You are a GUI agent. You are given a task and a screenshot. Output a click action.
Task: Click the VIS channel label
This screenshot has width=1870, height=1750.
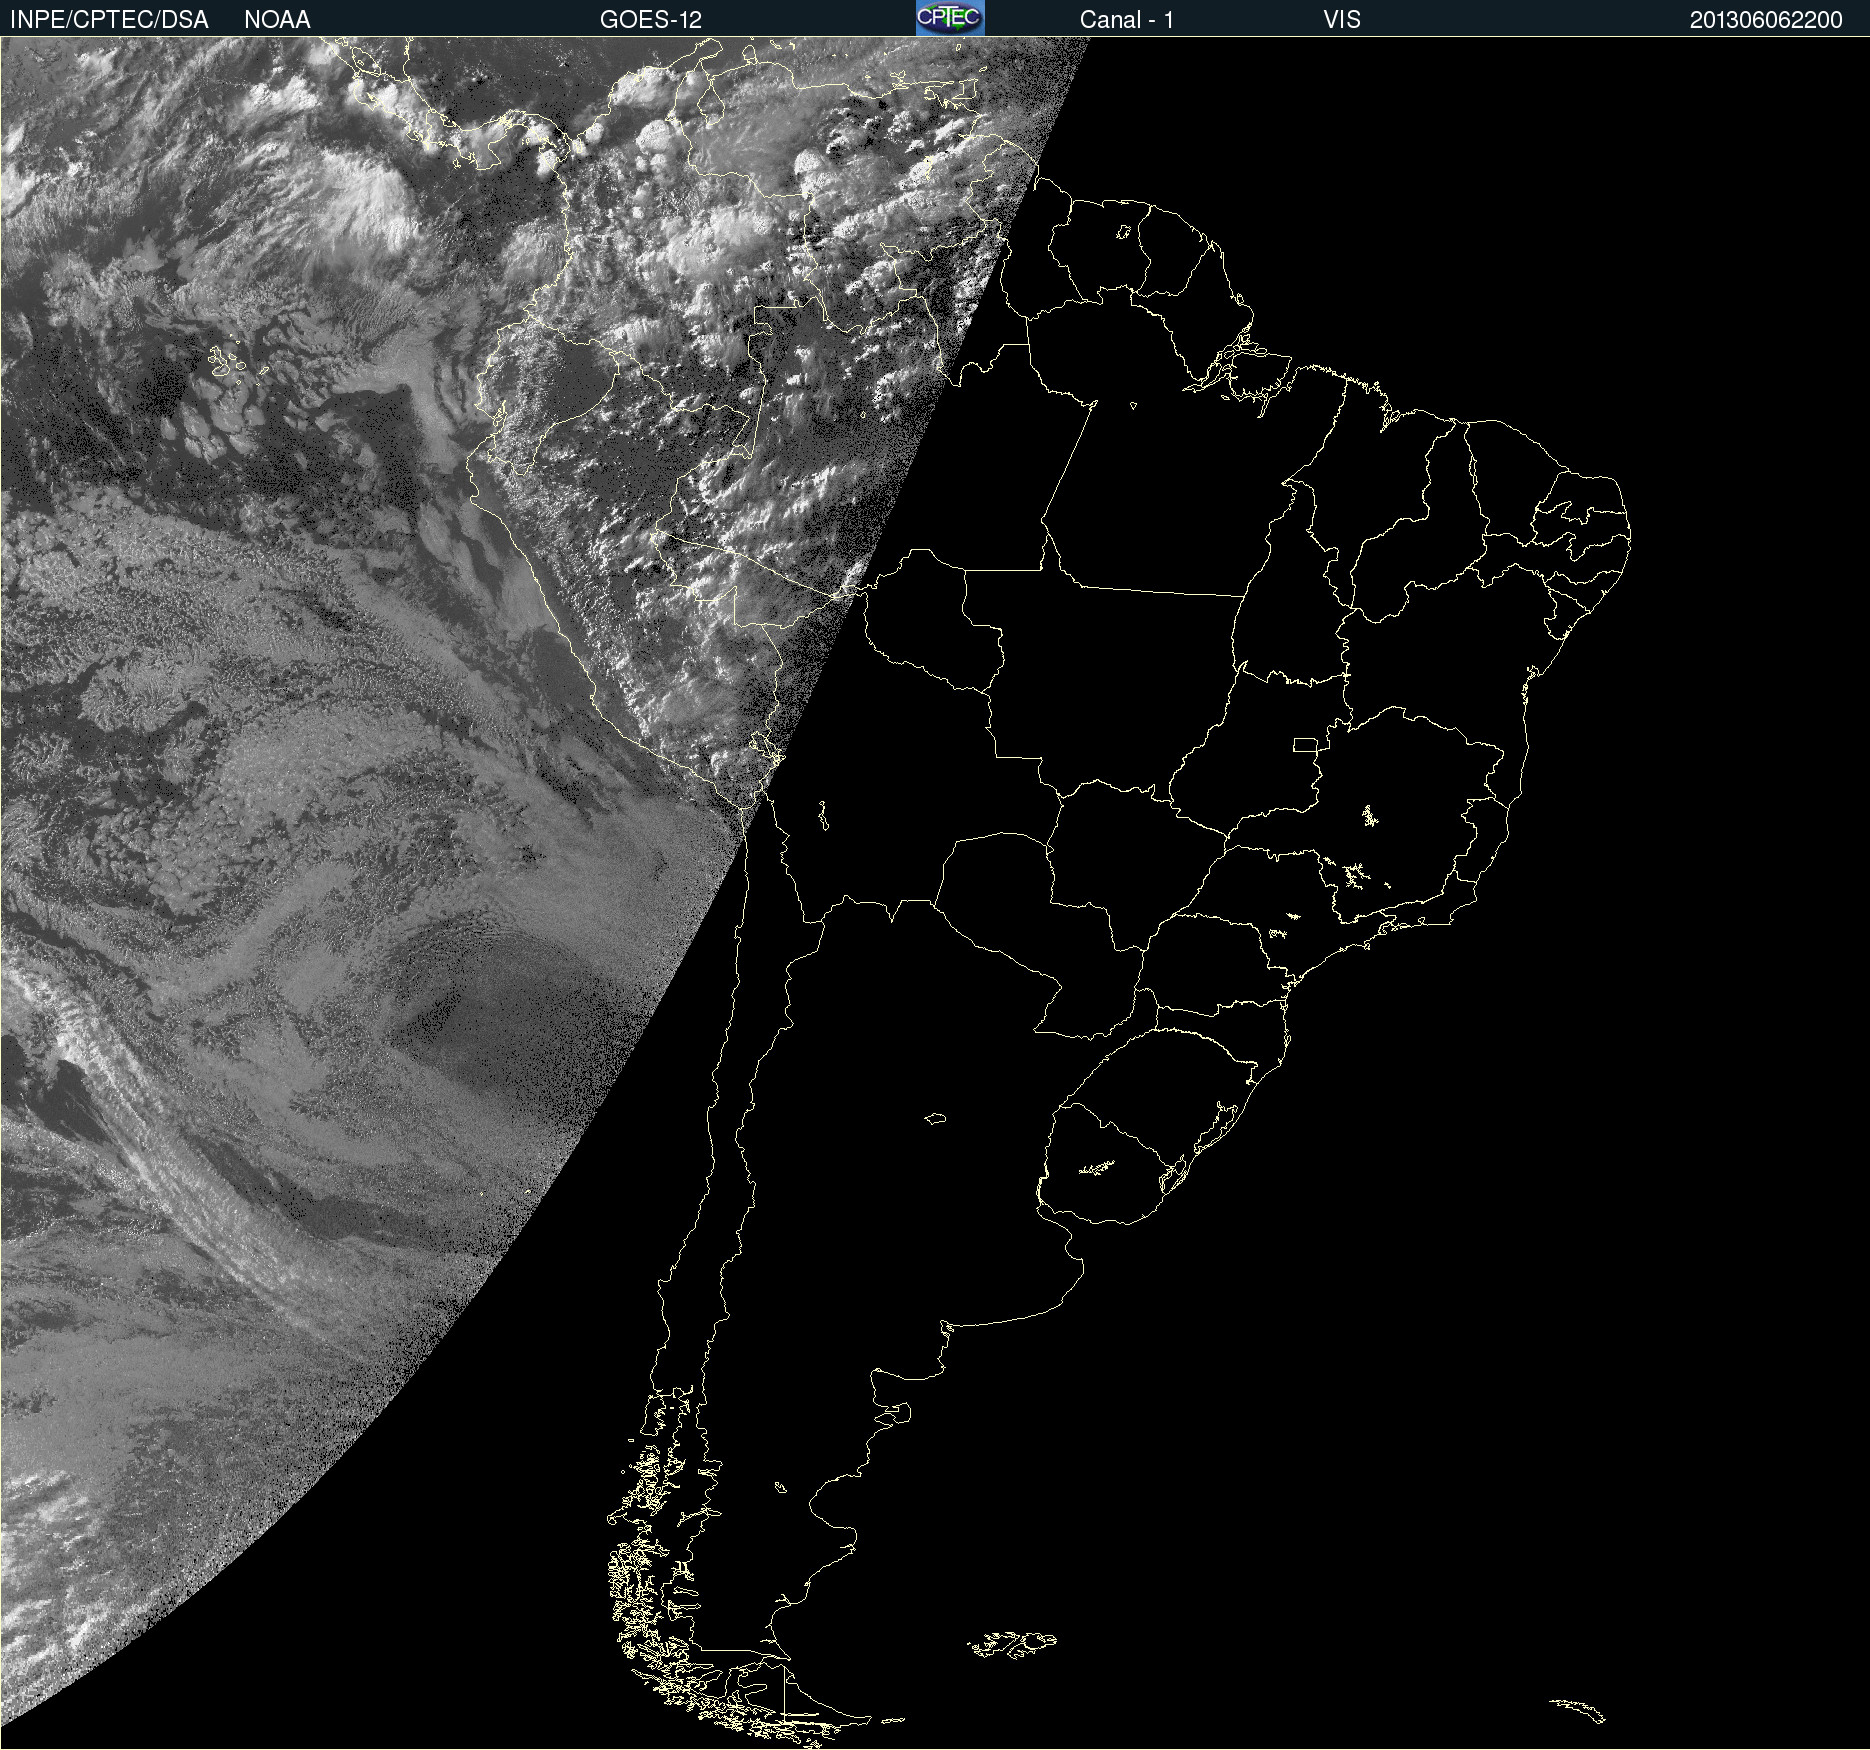coord(1342,20)
